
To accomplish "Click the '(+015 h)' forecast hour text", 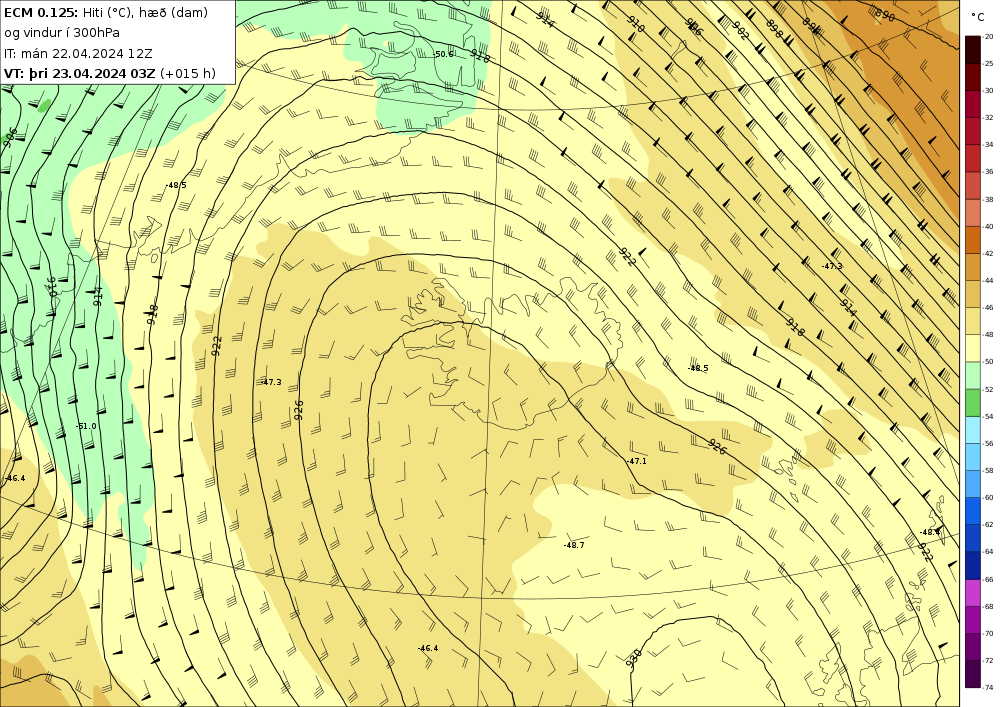I will [x=188, y=73].
